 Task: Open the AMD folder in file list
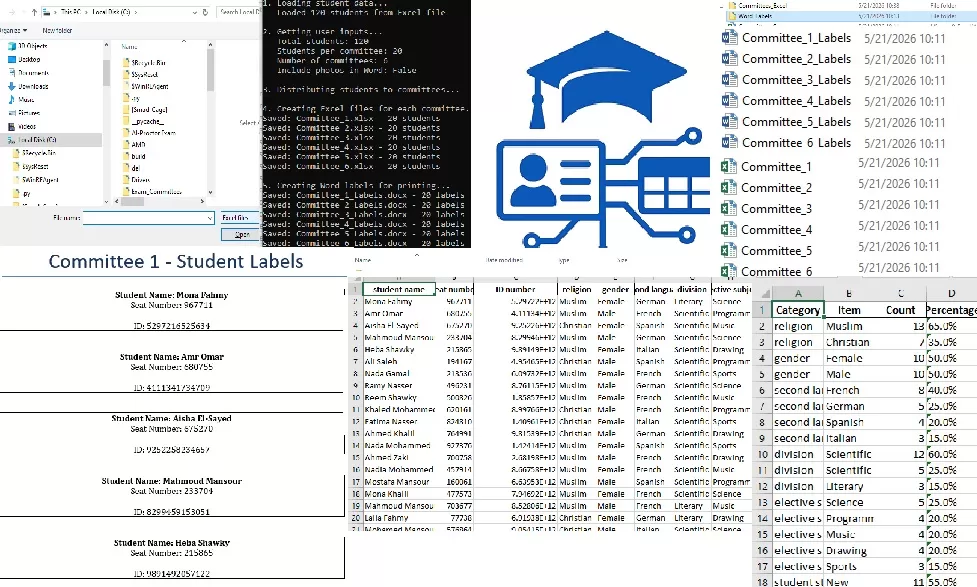point(138,145)
